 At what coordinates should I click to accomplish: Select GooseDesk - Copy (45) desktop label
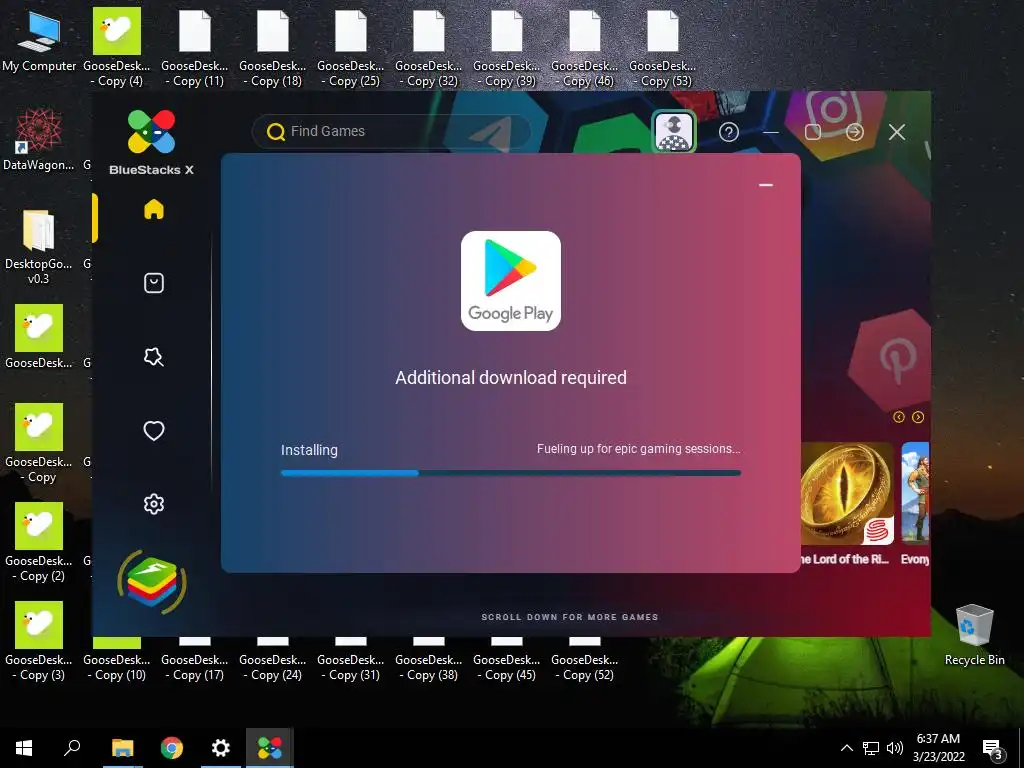[x=507, y=667]
